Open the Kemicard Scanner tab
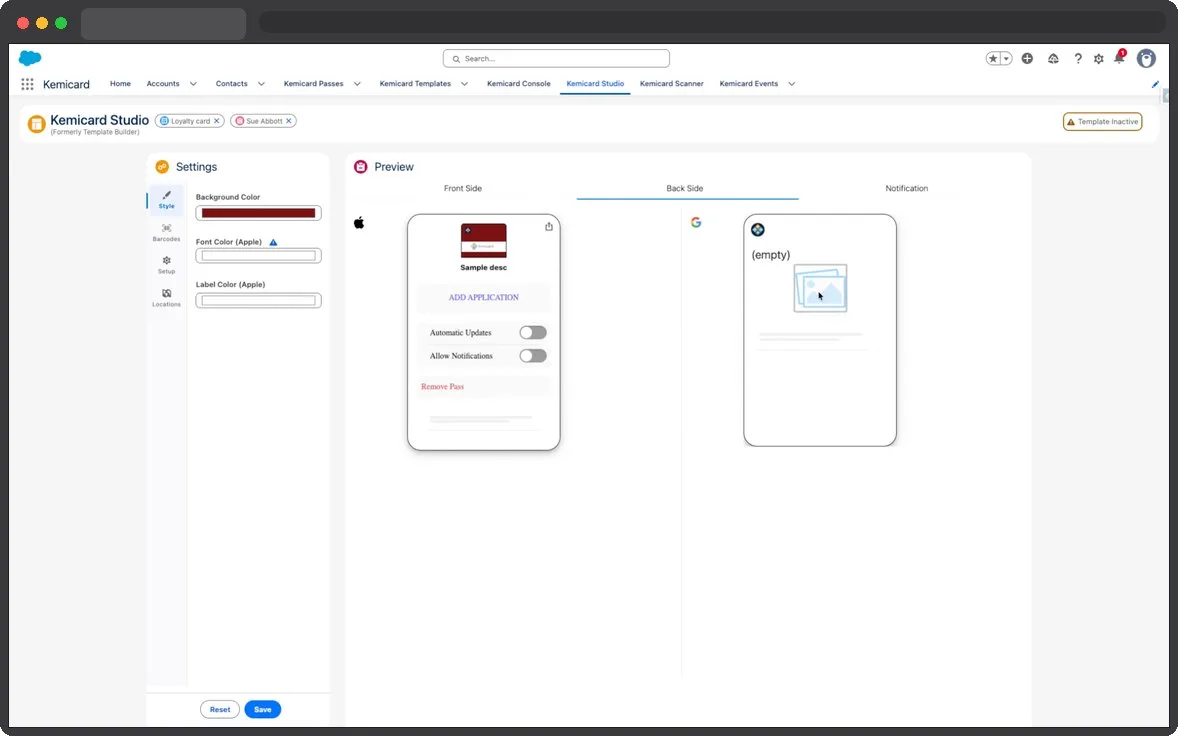This screenshot has height=736, width=1178. pos(672,83)
